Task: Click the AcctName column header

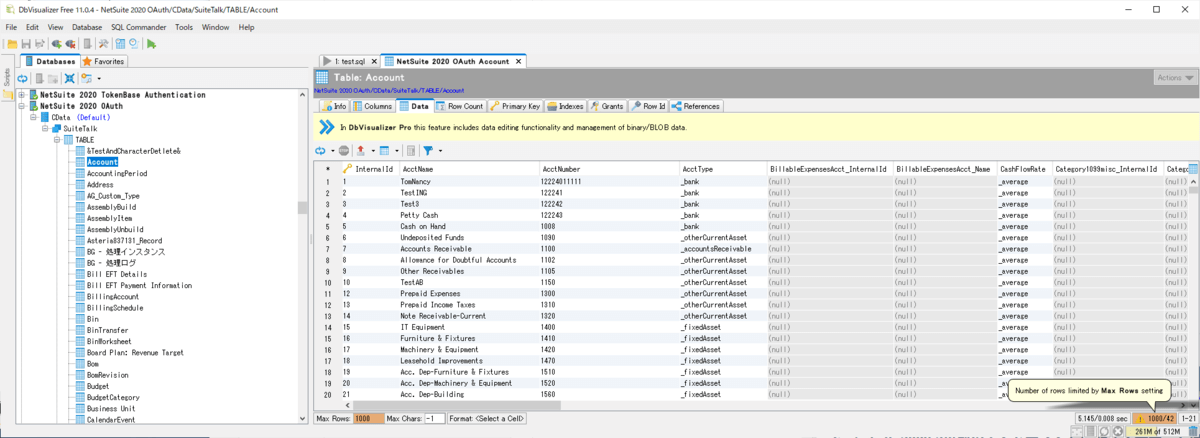Action: (417, 169)
